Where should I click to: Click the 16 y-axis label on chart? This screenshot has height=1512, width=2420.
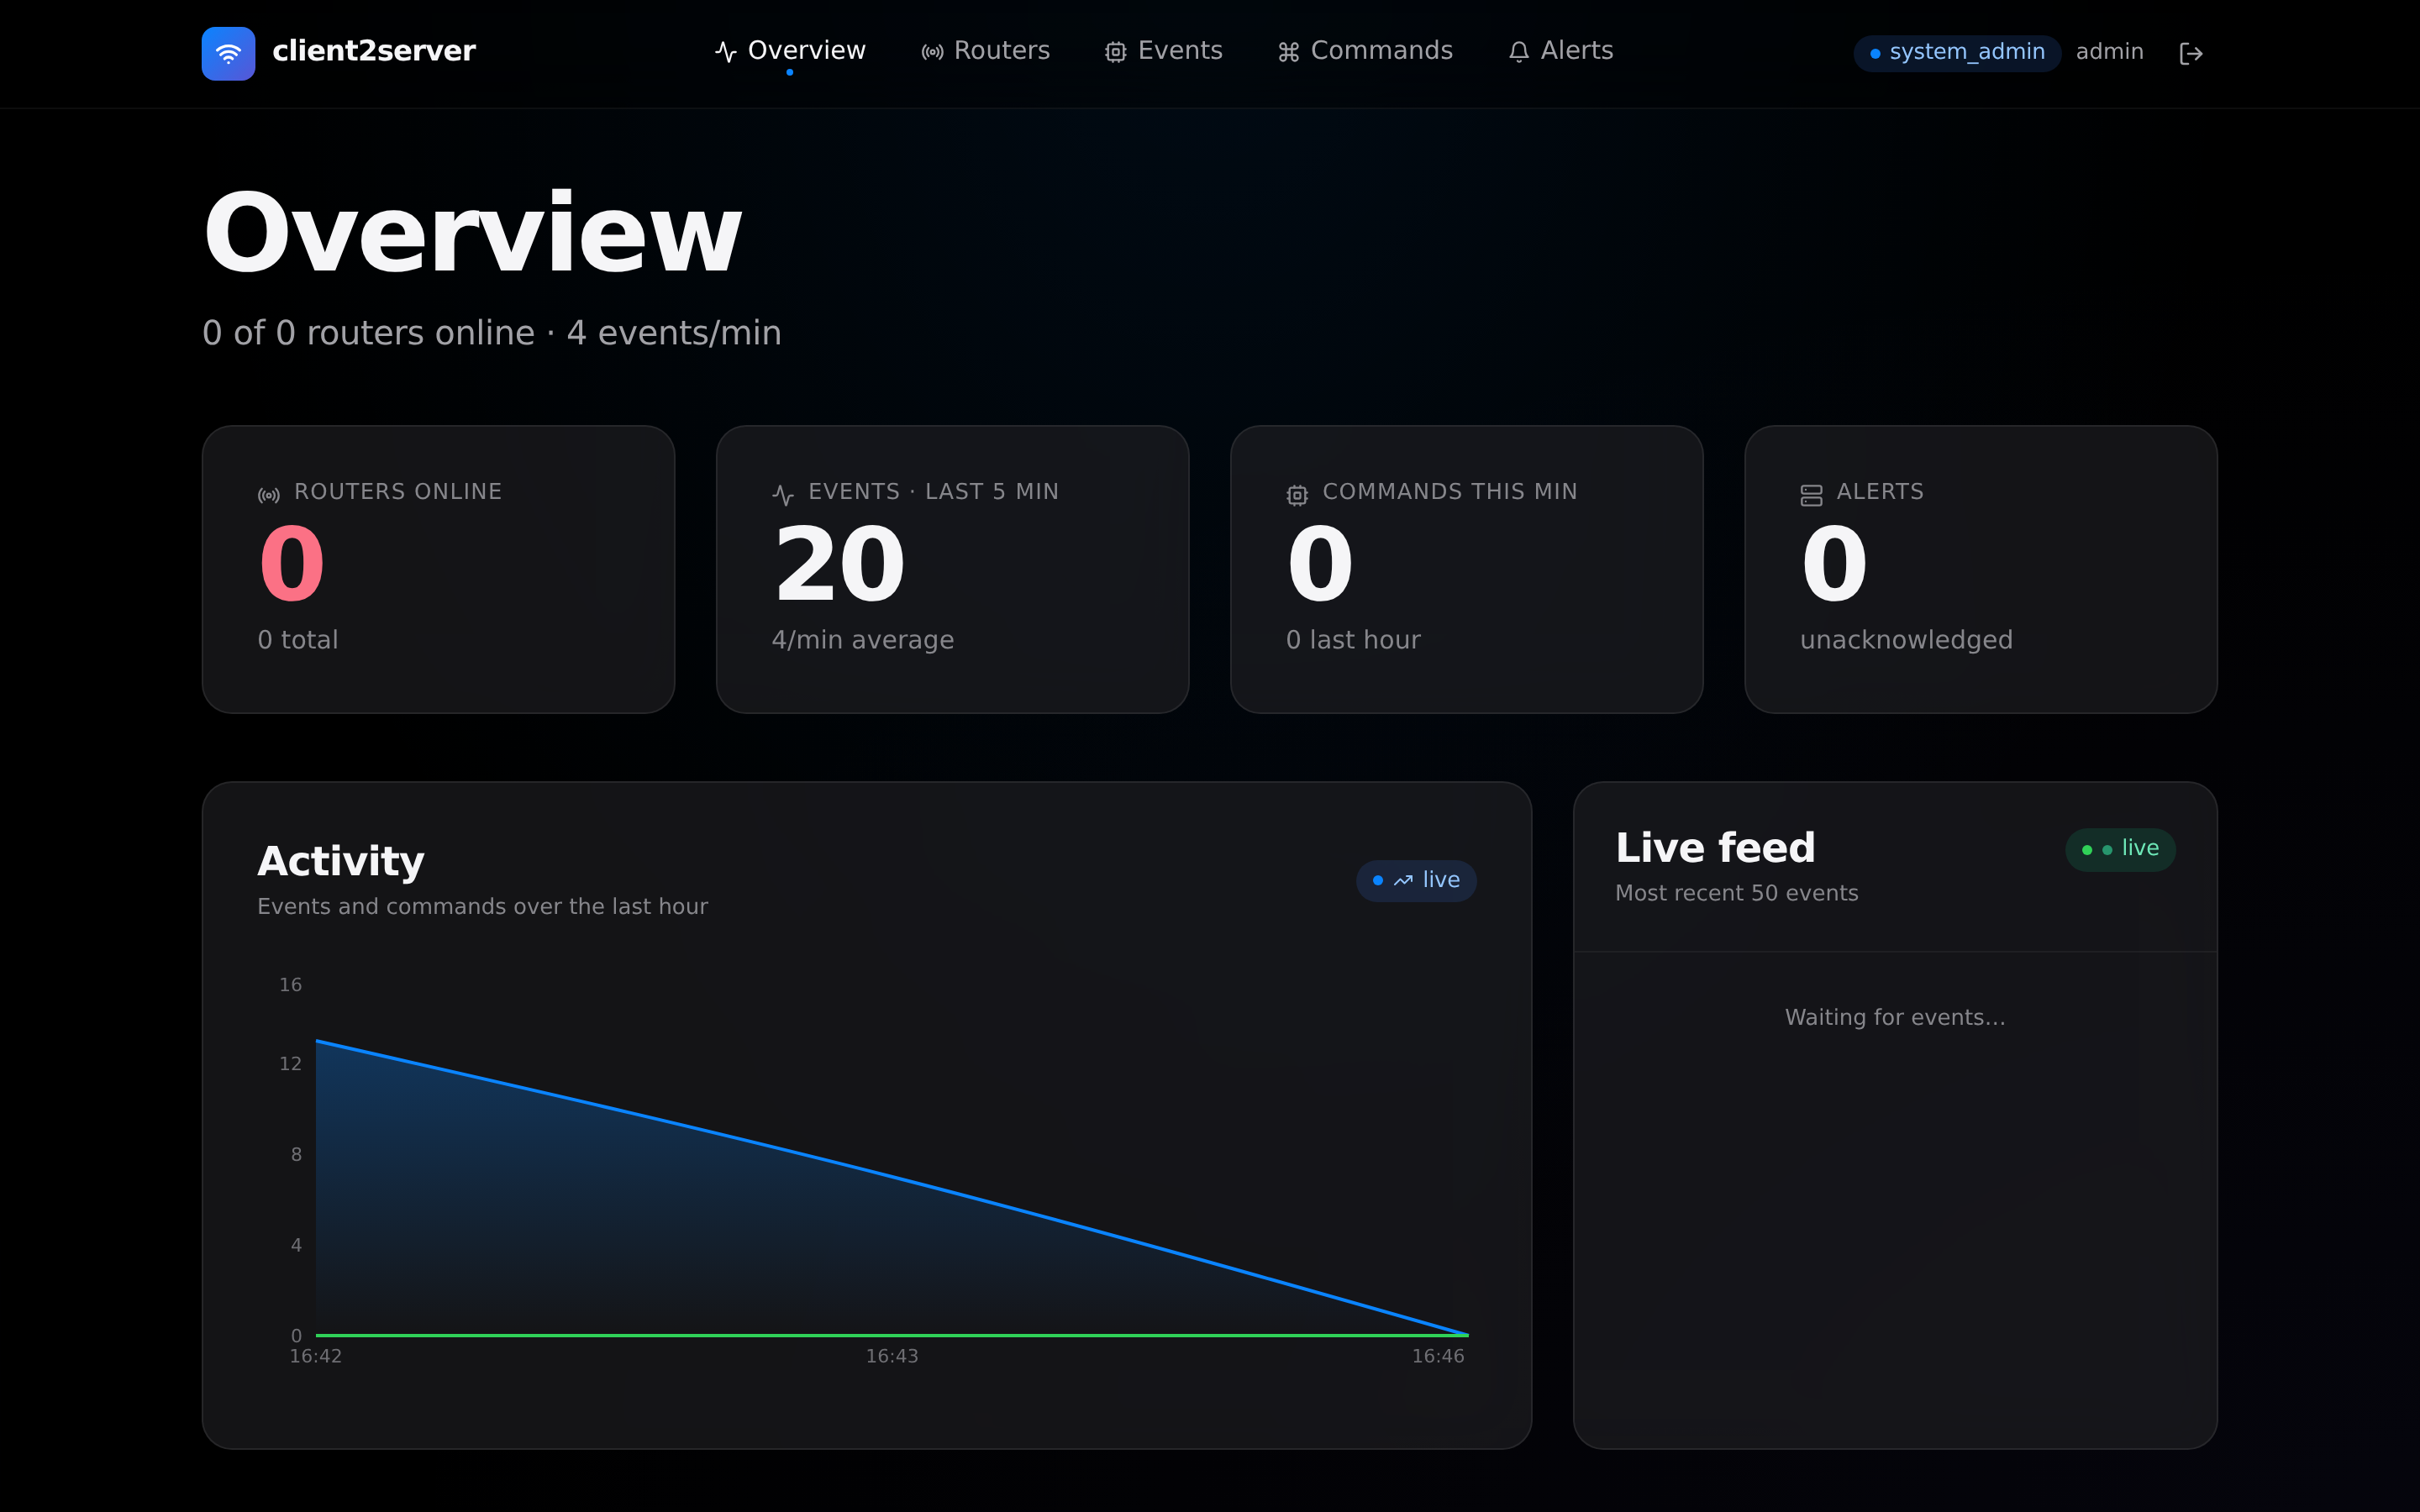pyautogui.click(x=290, y=985)
